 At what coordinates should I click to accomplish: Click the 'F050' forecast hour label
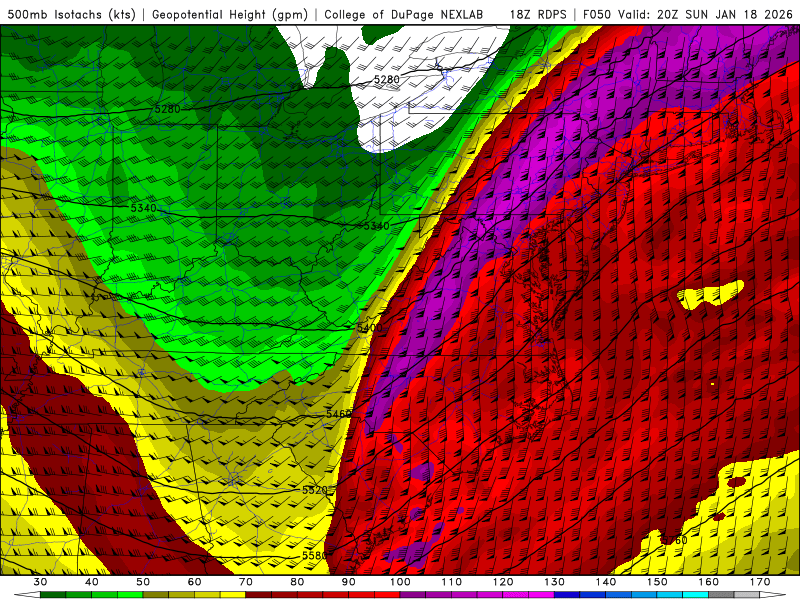(596, 15)
